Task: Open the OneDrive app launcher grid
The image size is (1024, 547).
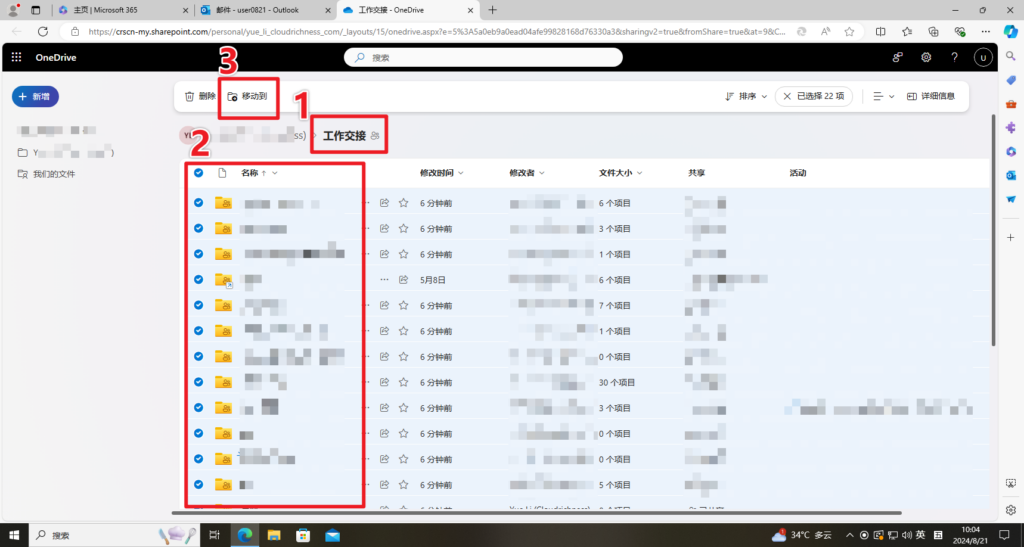Action: pos(16,58)
